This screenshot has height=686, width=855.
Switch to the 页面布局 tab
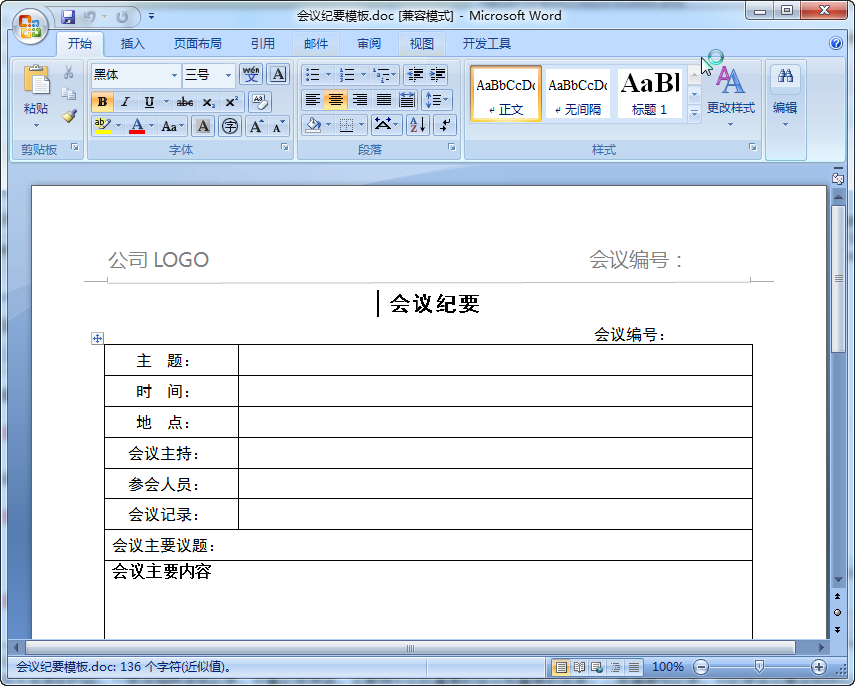(197, 44)
